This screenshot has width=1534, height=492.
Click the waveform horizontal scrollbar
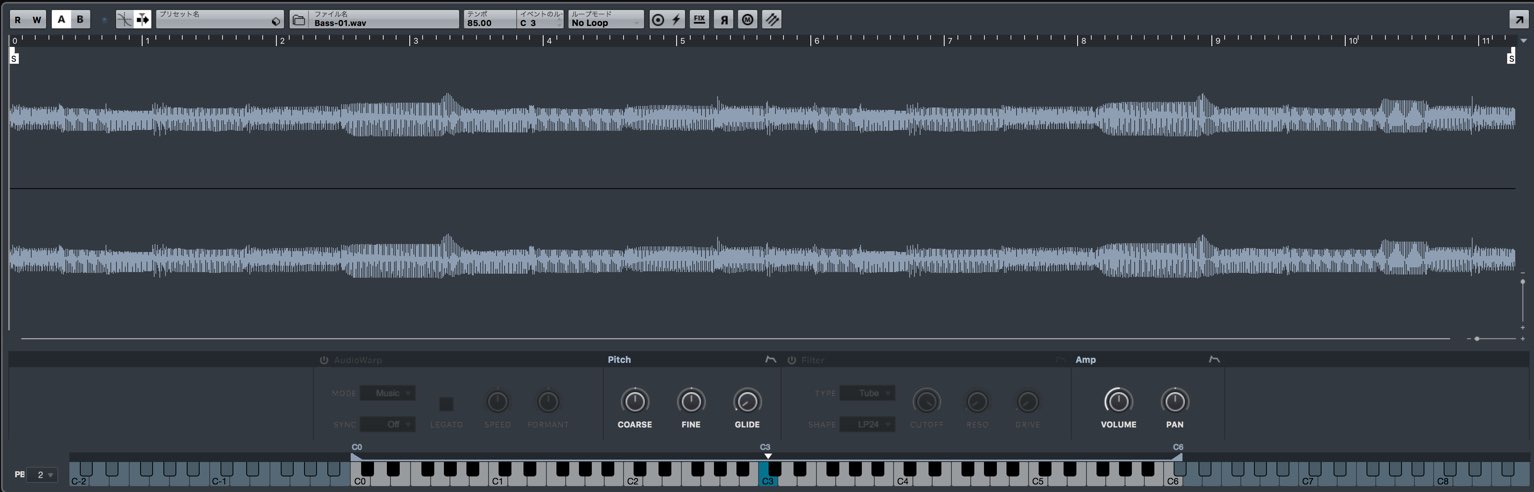(x=735, y=339)
